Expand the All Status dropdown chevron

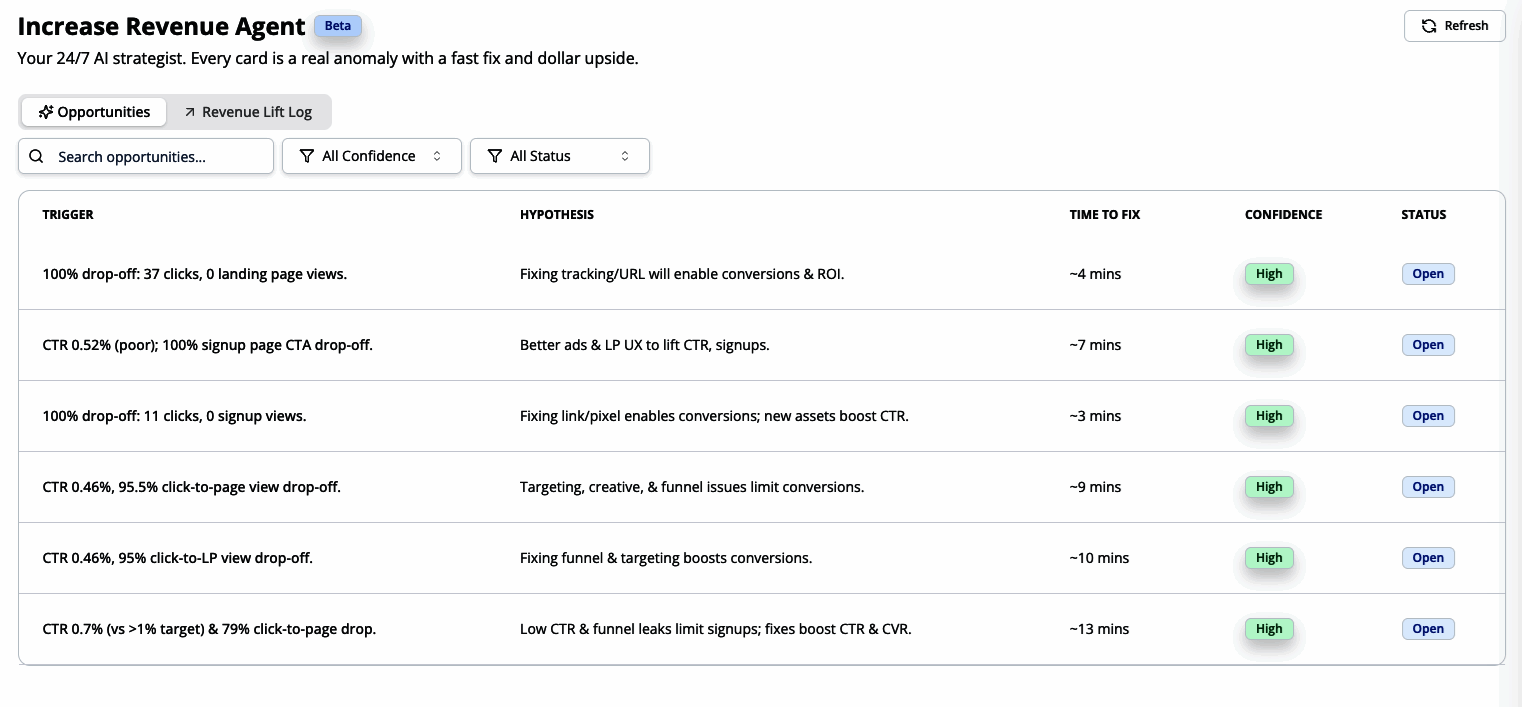click(x=625, y=156)
